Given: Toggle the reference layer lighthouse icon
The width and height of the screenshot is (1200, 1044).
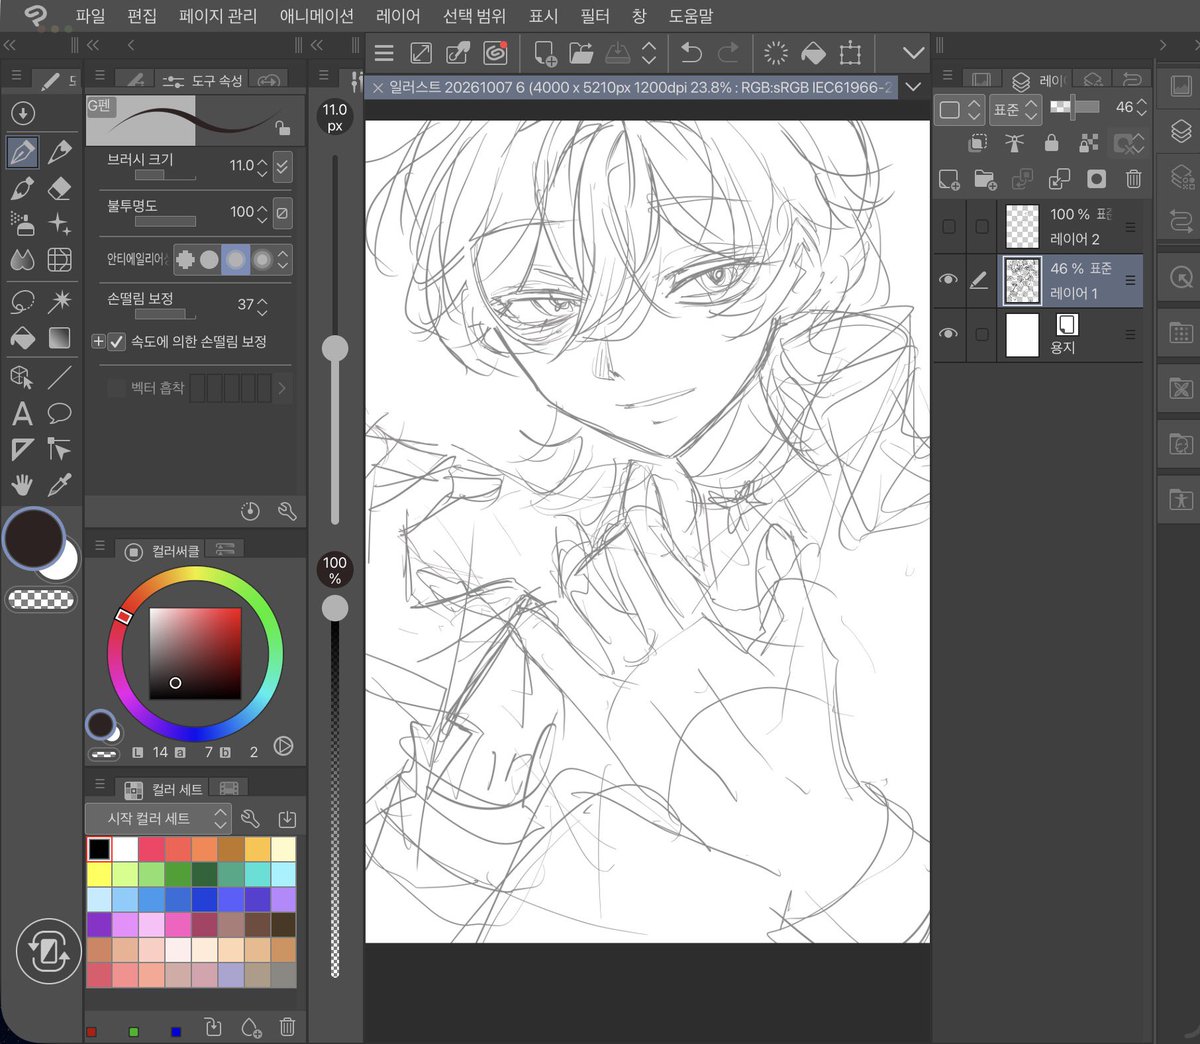Looking at the screenshot, I should [1014, 143].
